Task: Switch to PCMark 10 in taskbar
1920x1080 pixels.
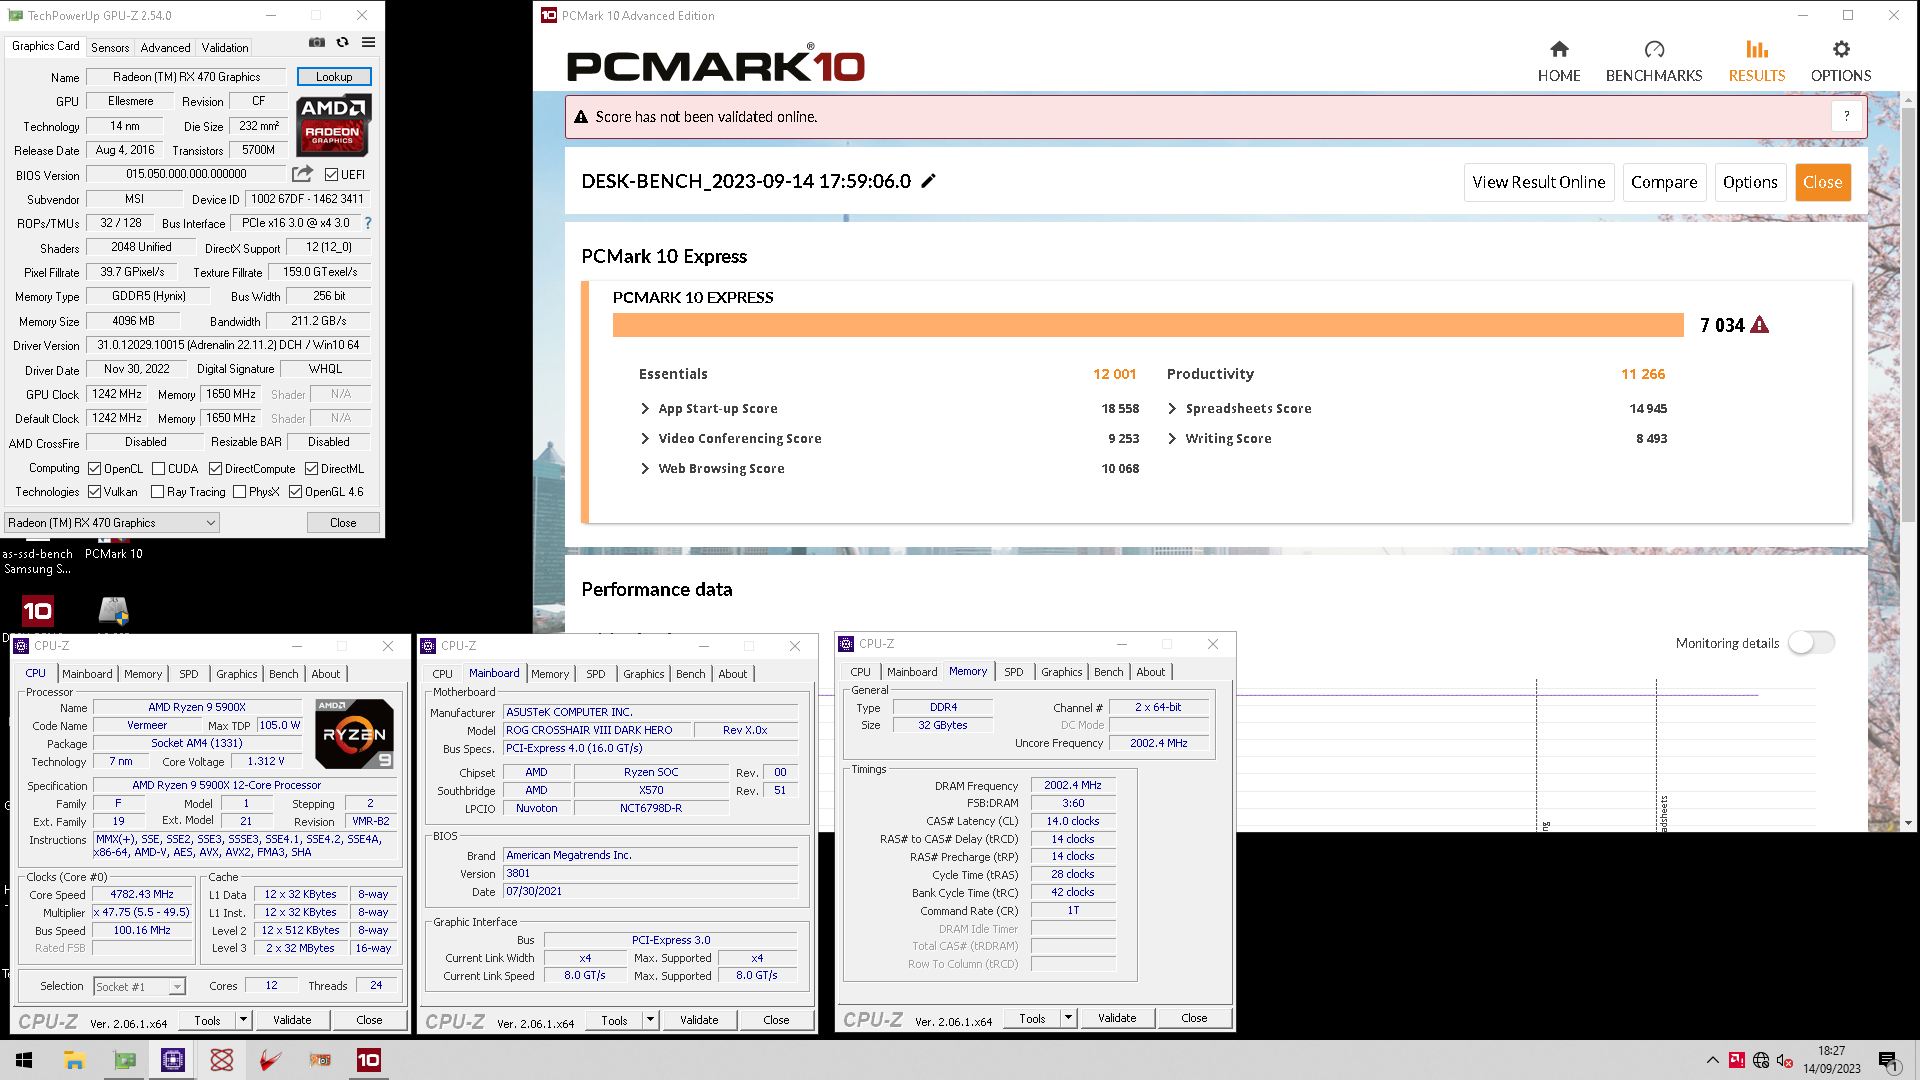Action: pyautogui.click(x=369, y=1060)
